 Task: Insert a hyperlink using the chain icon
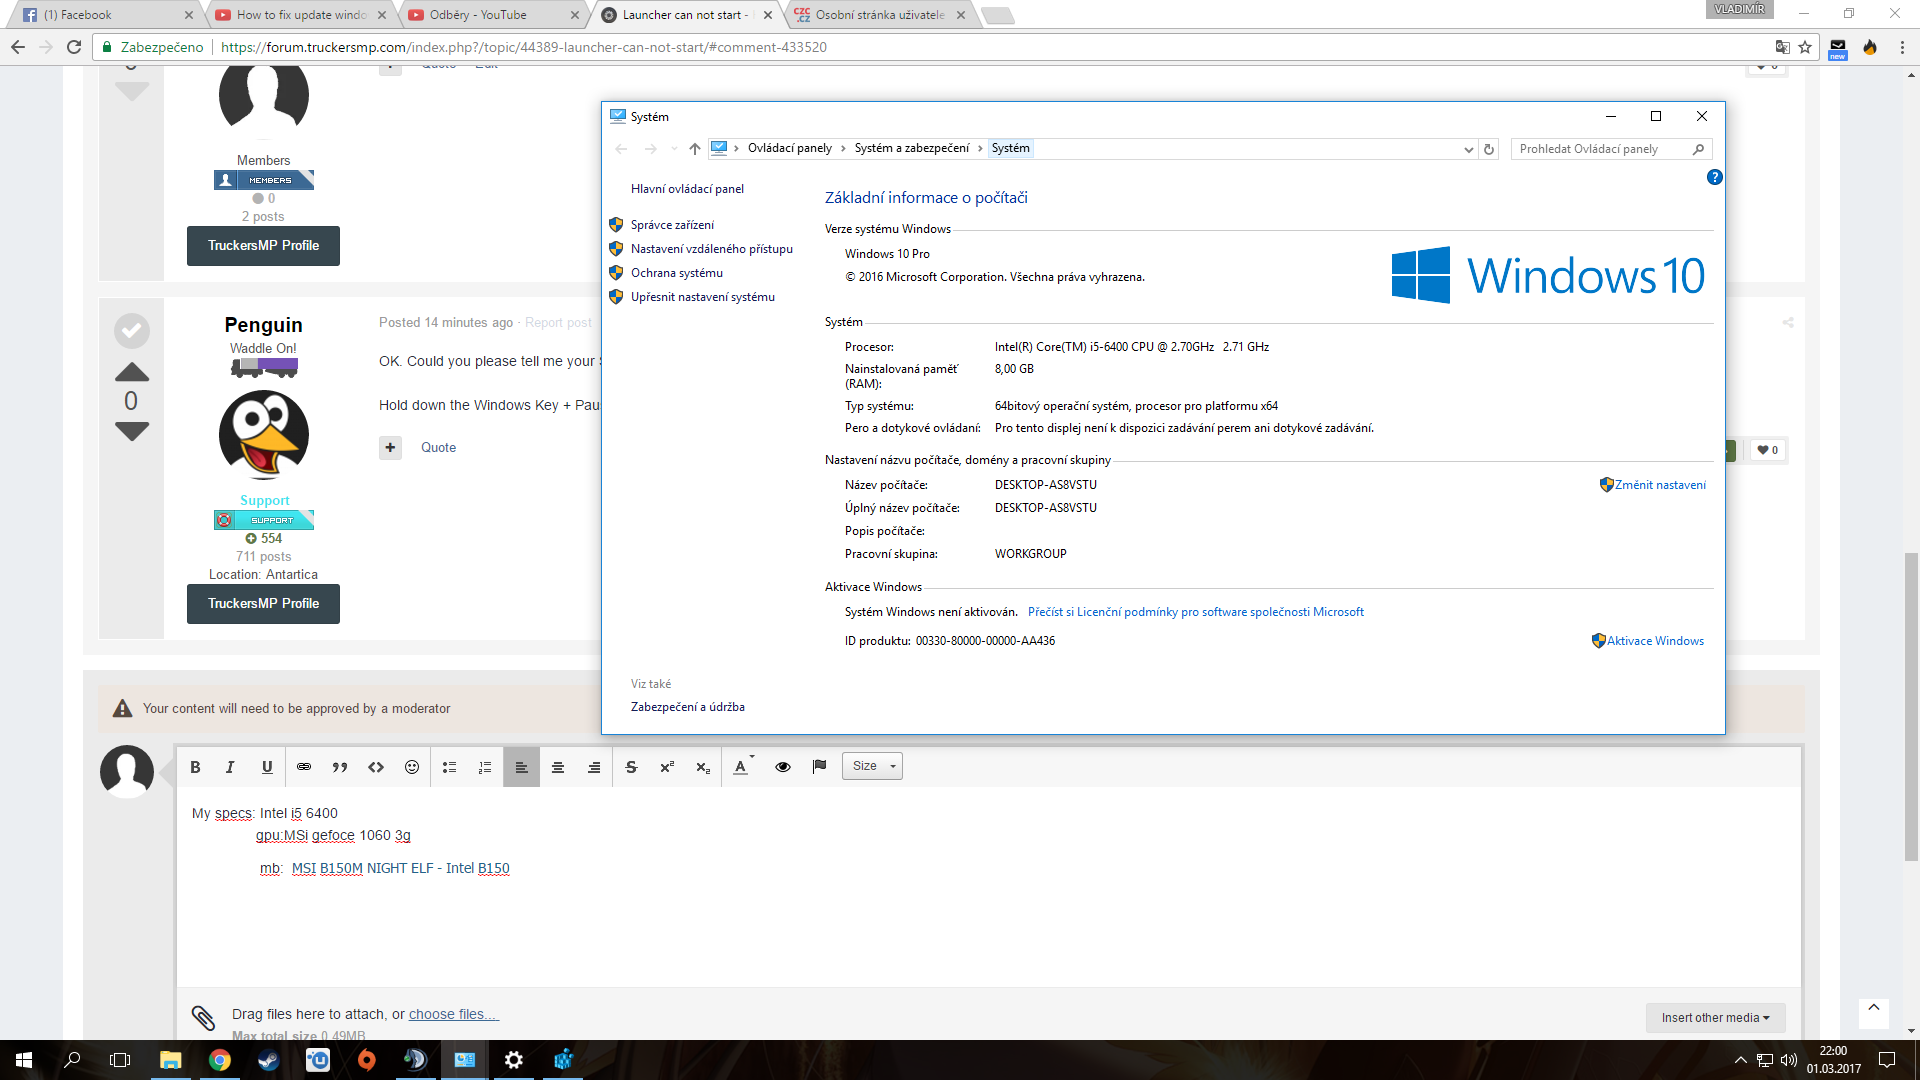pyautogui.click(x=304, y=767)
